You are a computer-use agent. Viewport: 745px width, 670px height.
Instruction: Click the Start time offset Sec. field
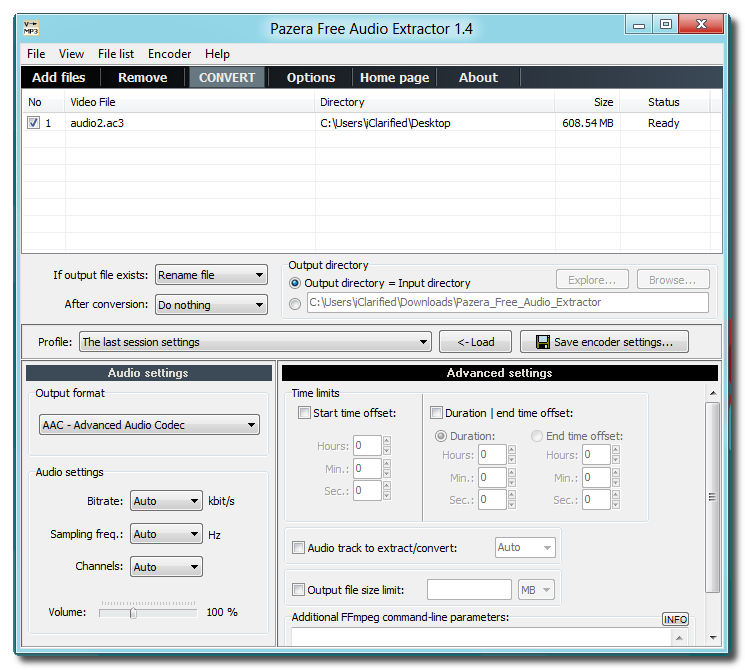(x=367, y=490)
